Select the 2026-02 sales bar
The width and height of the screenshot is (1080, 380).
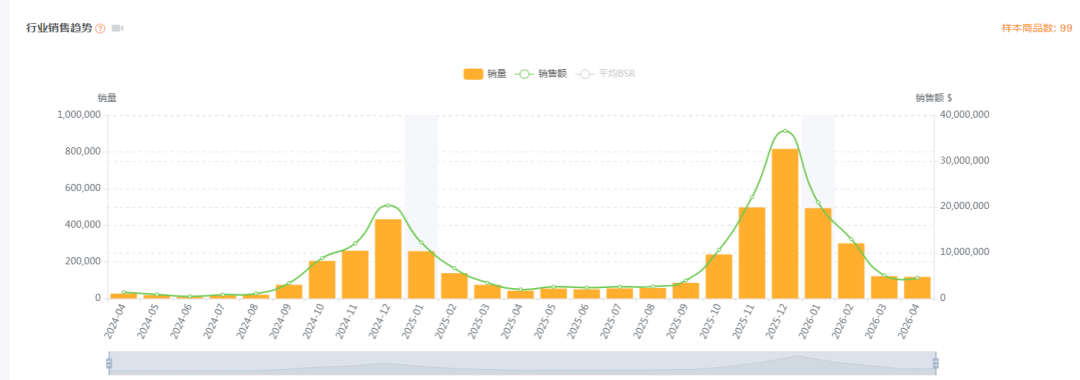[851, 271]
